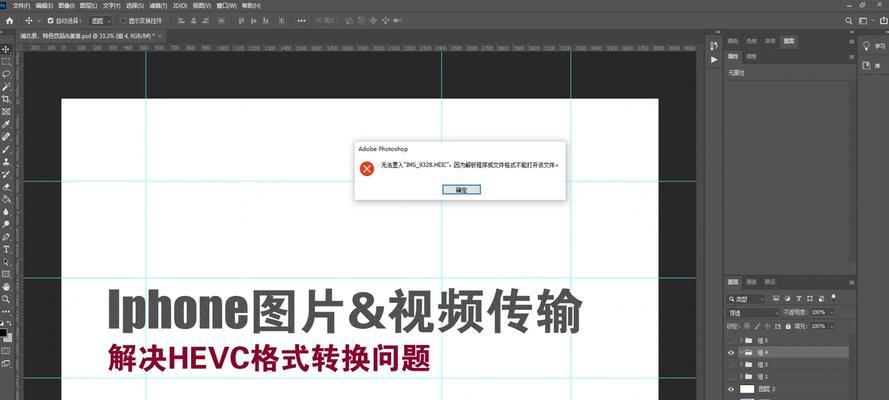Switch to the 调整 tab

pos(751,57)
